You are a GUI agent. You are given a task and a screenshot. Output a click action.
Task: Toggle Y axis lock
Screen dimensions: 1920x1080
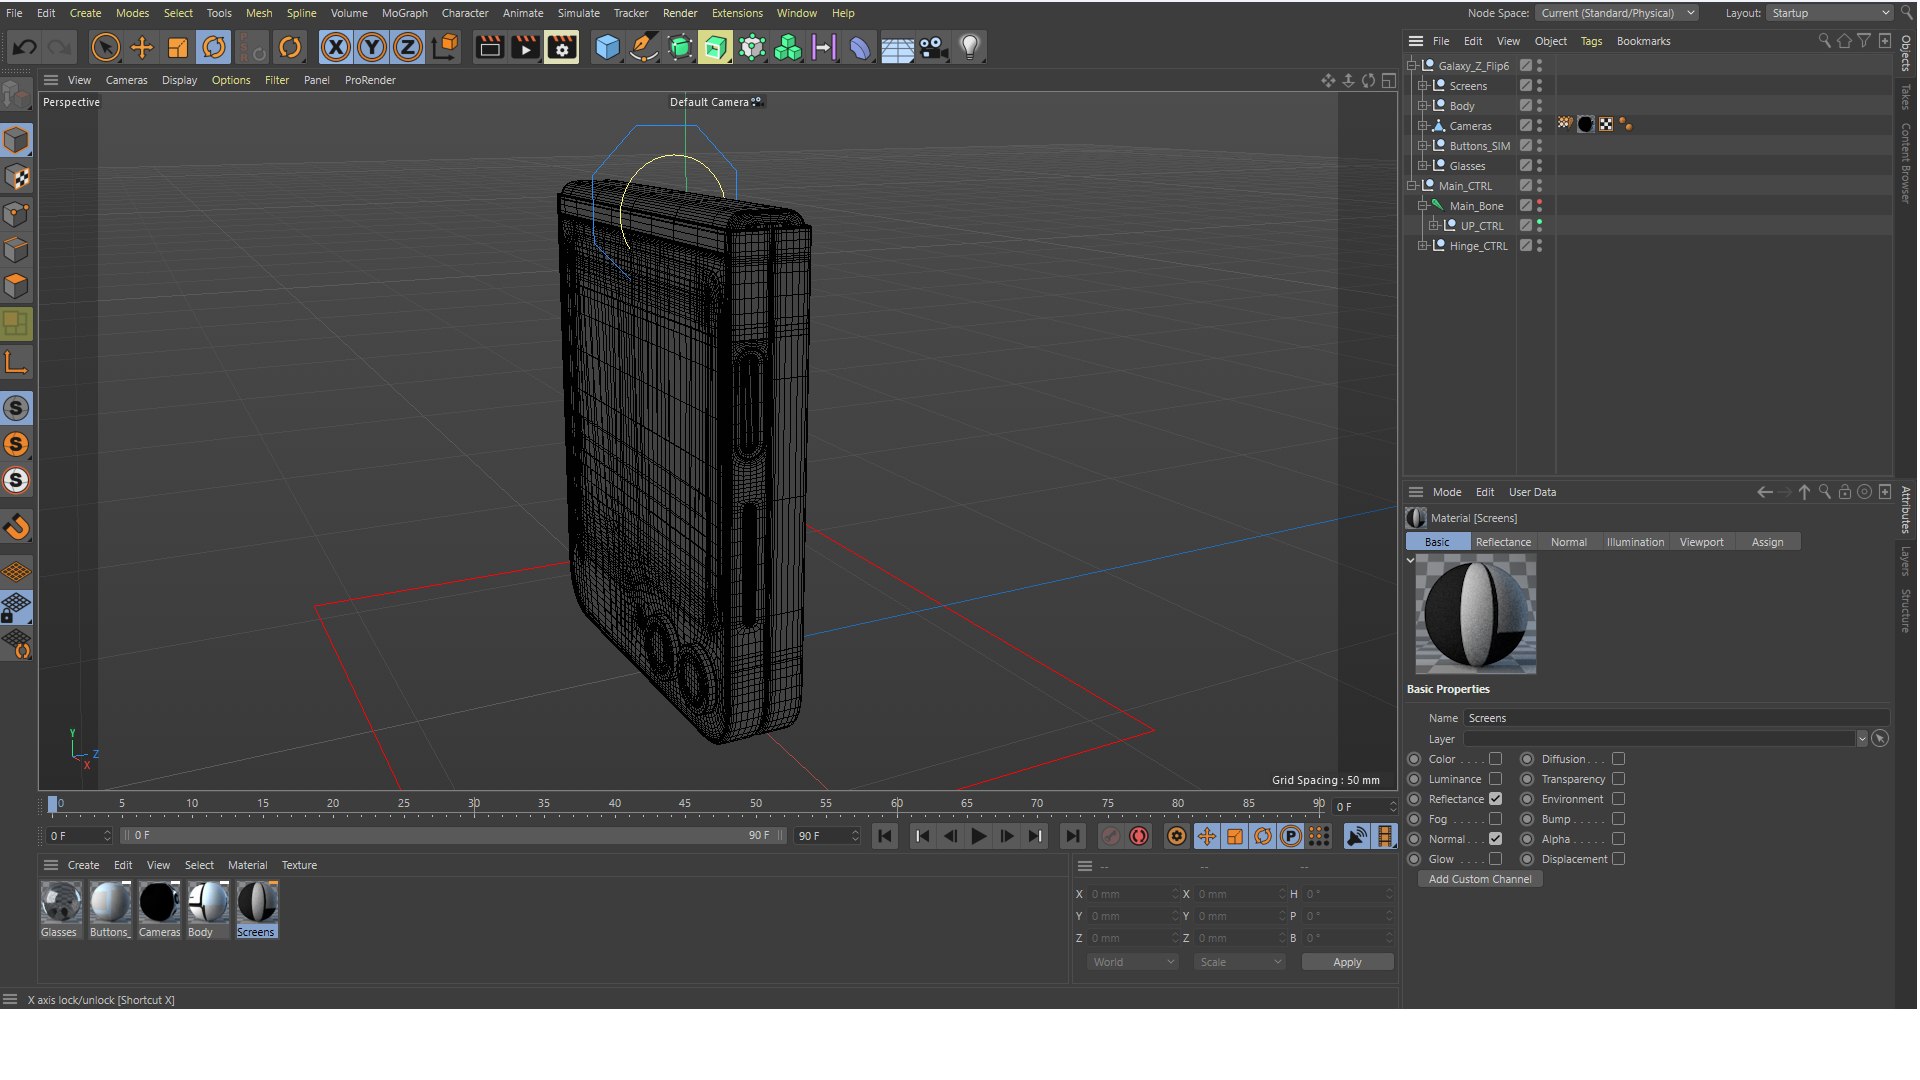[x=372, y=47]
